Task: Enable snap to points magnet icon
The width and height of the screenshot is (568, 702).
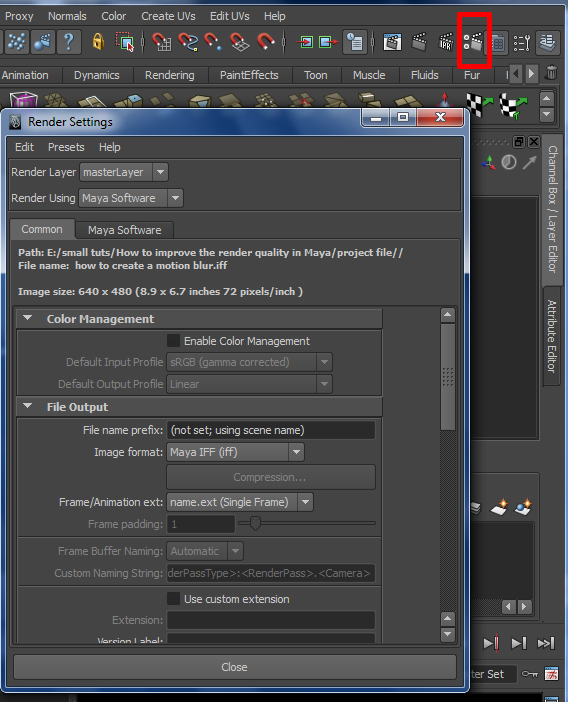Action: pyautogui.click(x=213, y=43)
